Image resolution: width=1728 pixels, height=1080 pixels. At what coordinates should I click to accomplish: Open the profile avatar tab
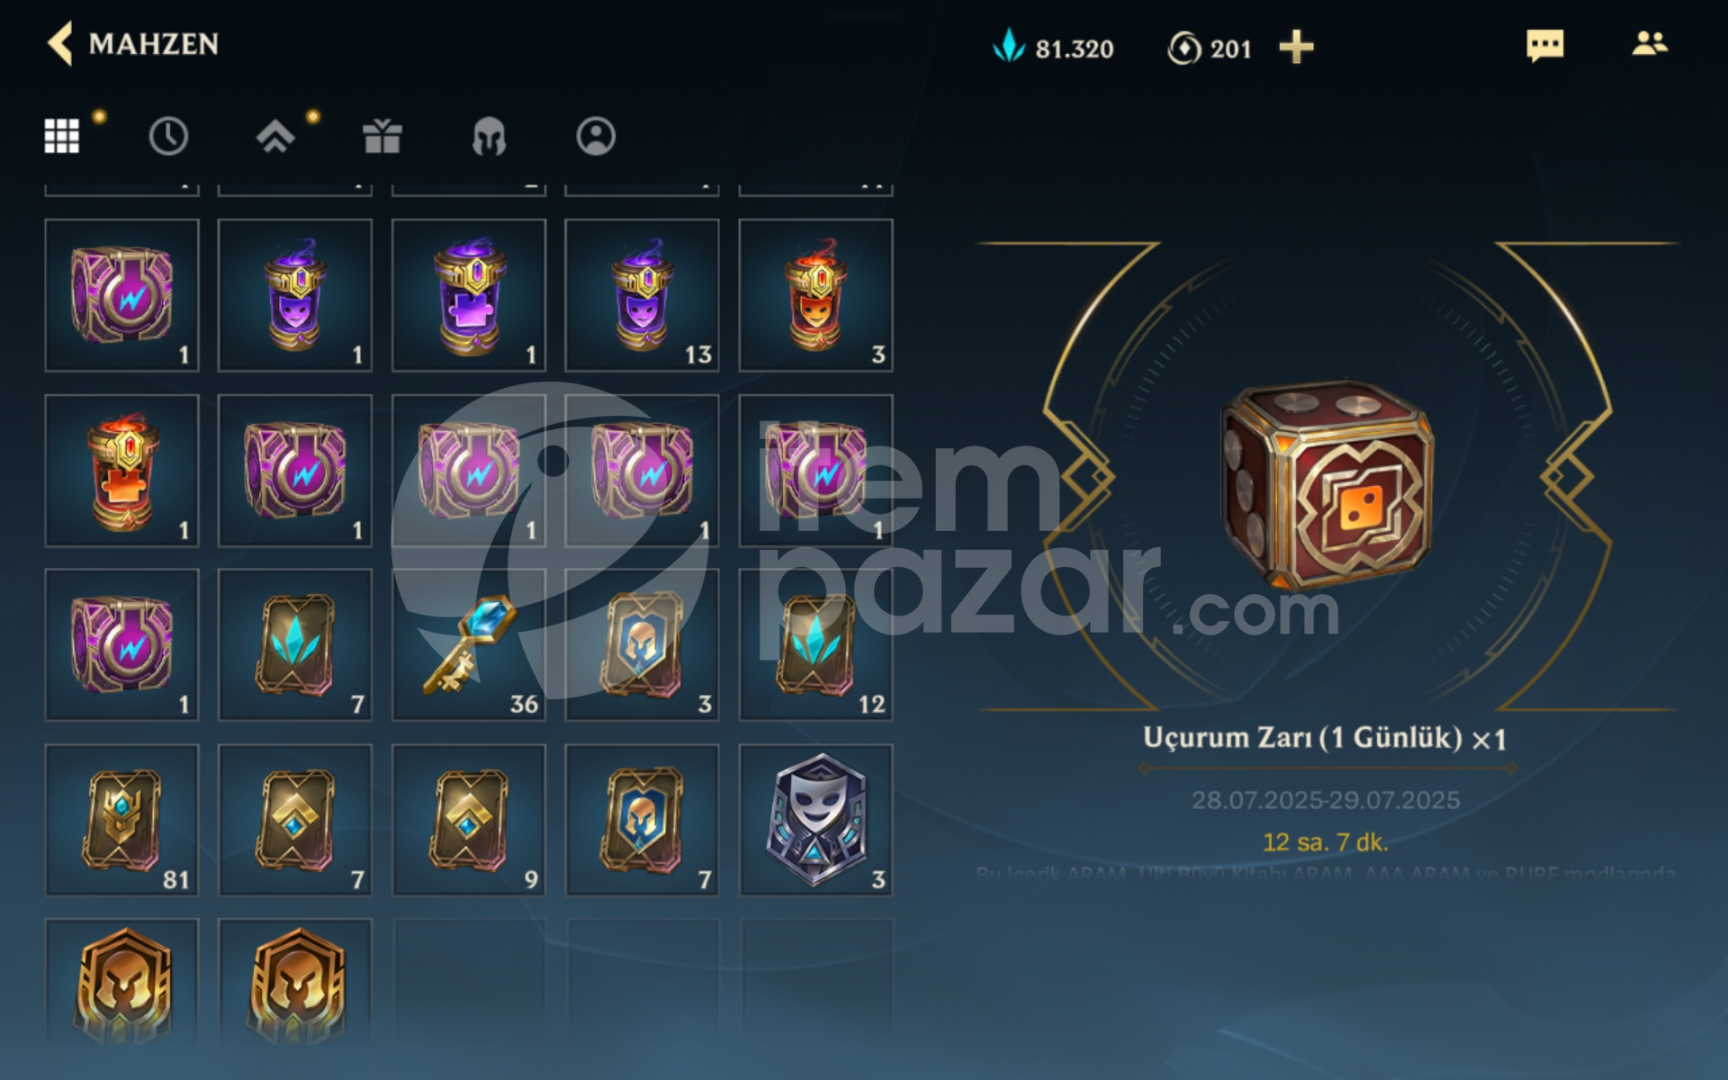click(x=596, y=136)
